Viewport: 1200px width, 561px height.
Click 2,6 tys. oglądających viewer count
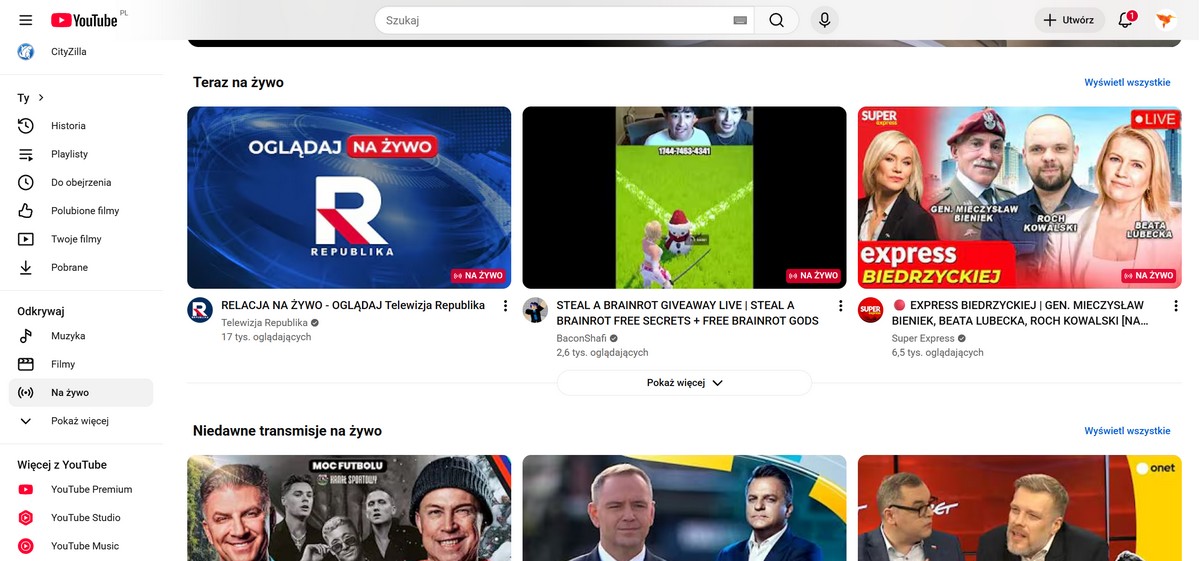coord(602,352)
